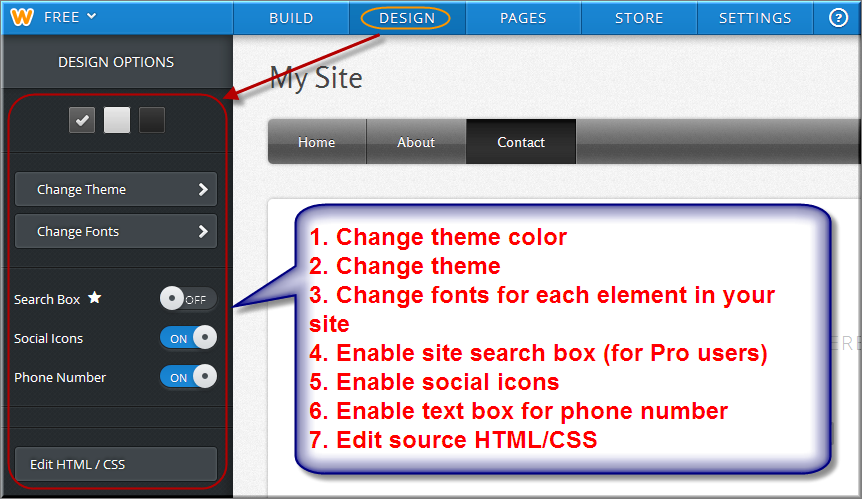Viewport: 862px width, 499px height.
Task: Click the star icon beside Search Box
Action: (94, 298)
